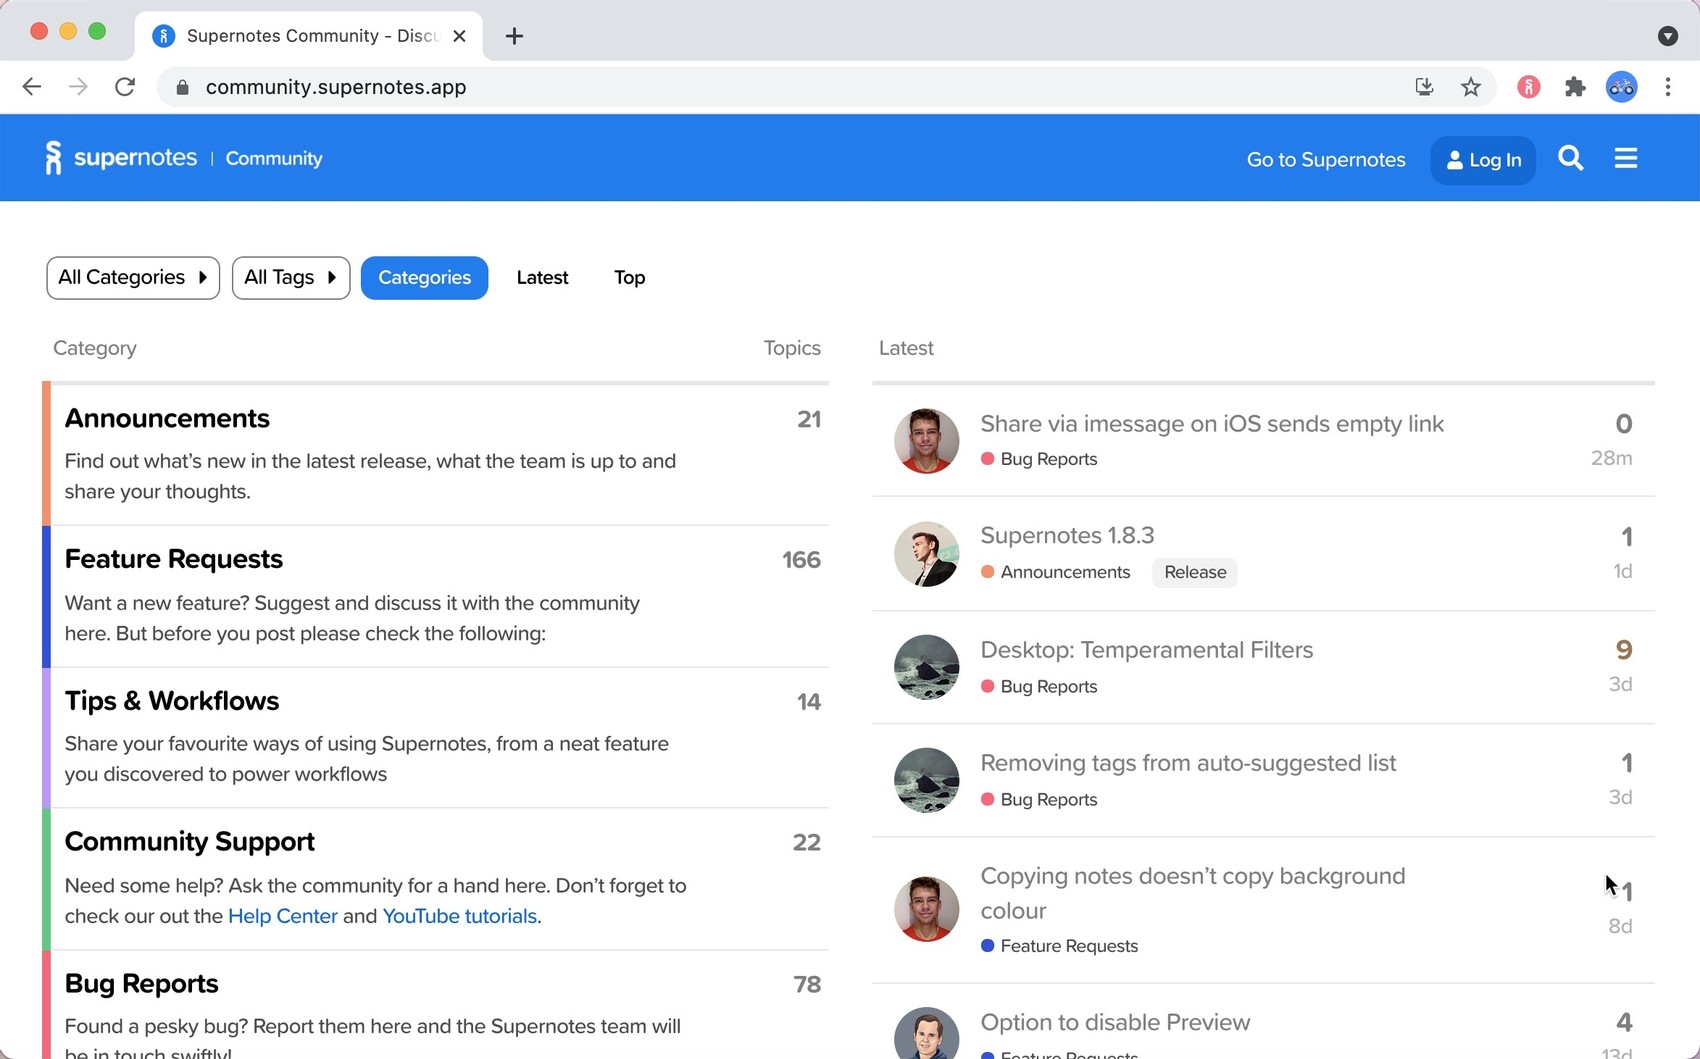Open 'Copying notes doesn't copy background colour' topic
1700x1059 pixels.
click(x=1193, y=893)
